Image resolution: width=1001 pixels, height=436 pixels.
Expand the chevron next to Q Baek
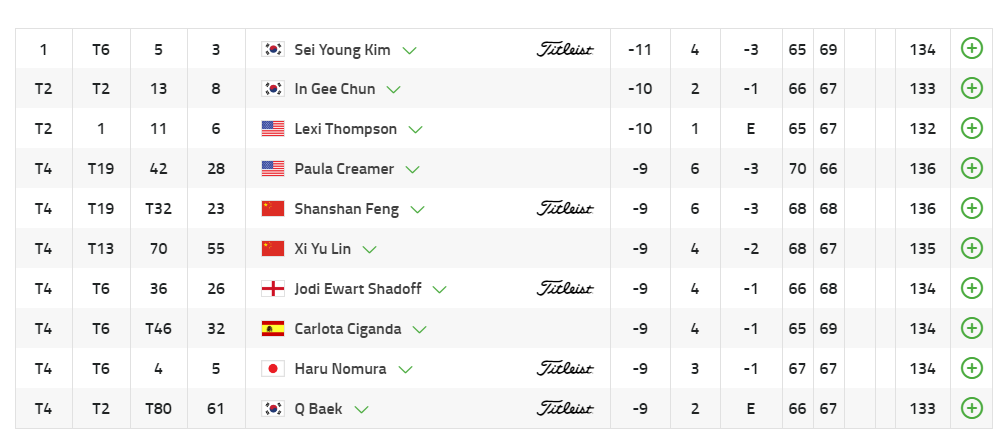362,409
